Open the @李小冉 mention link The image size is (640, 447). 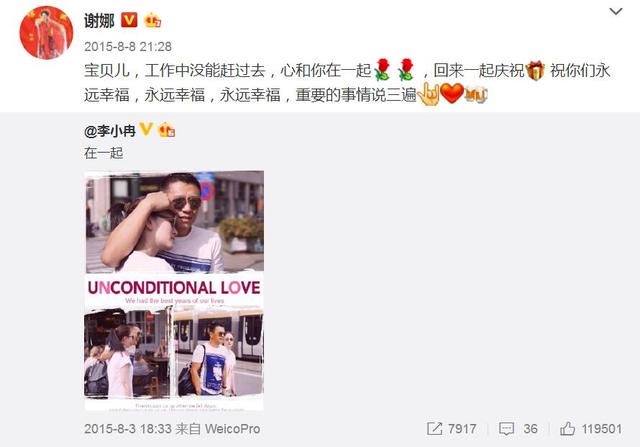click(x=110, y=131)
